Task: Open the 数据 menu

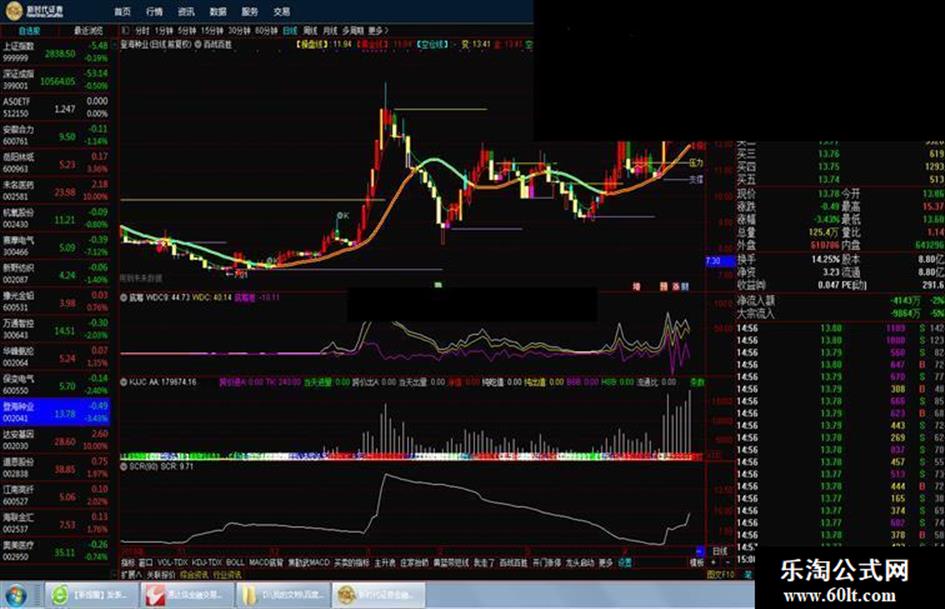Action: pos(218,11)
